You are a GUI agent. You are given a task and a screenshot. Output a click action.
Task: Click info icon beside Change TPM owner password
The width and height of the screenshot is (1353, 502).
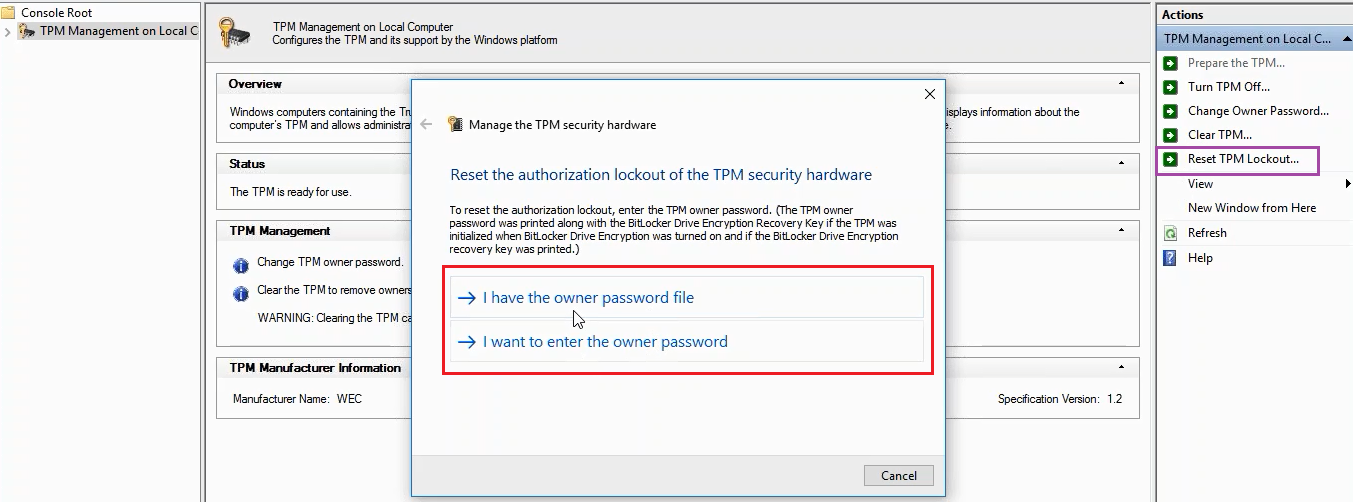(x=240, y=266)
